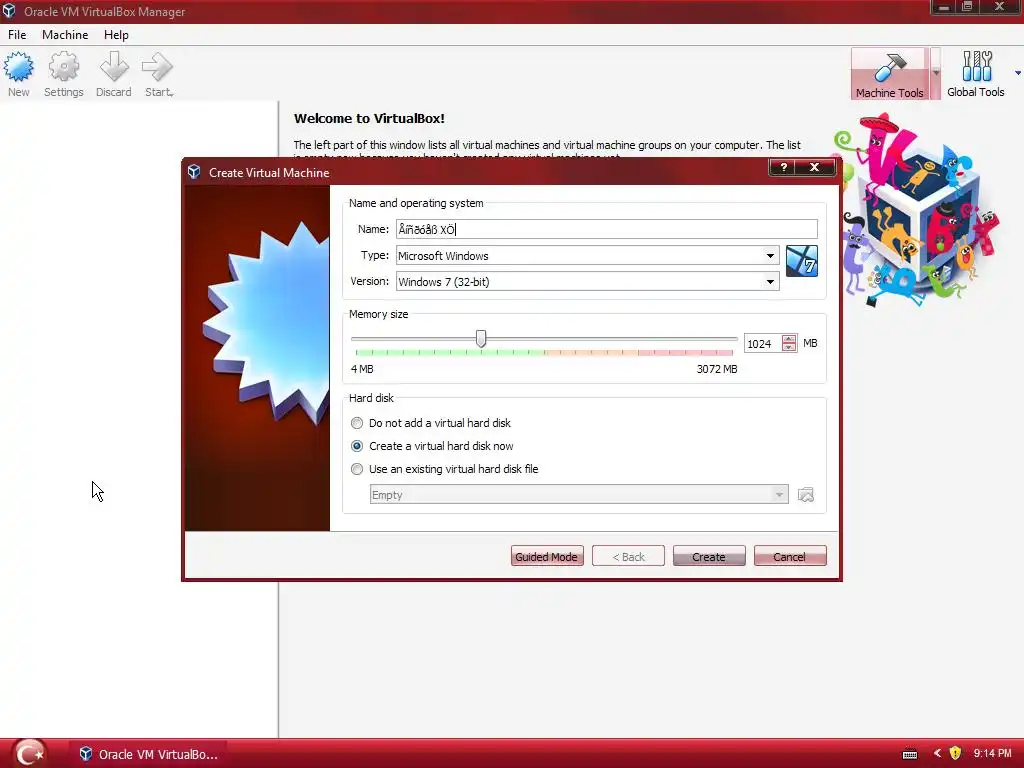Click the security shield tray icon
This screenshot has height=768, width=1024.
point(955,754)
